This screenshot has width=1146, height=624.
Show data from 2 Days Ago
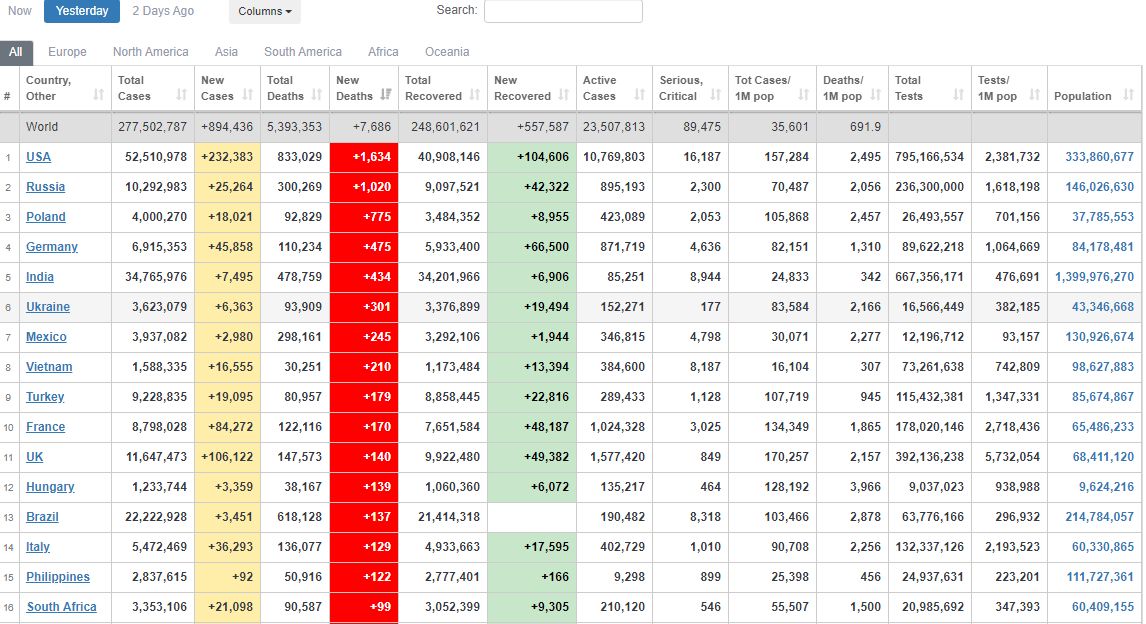click(x=163, y=11)
